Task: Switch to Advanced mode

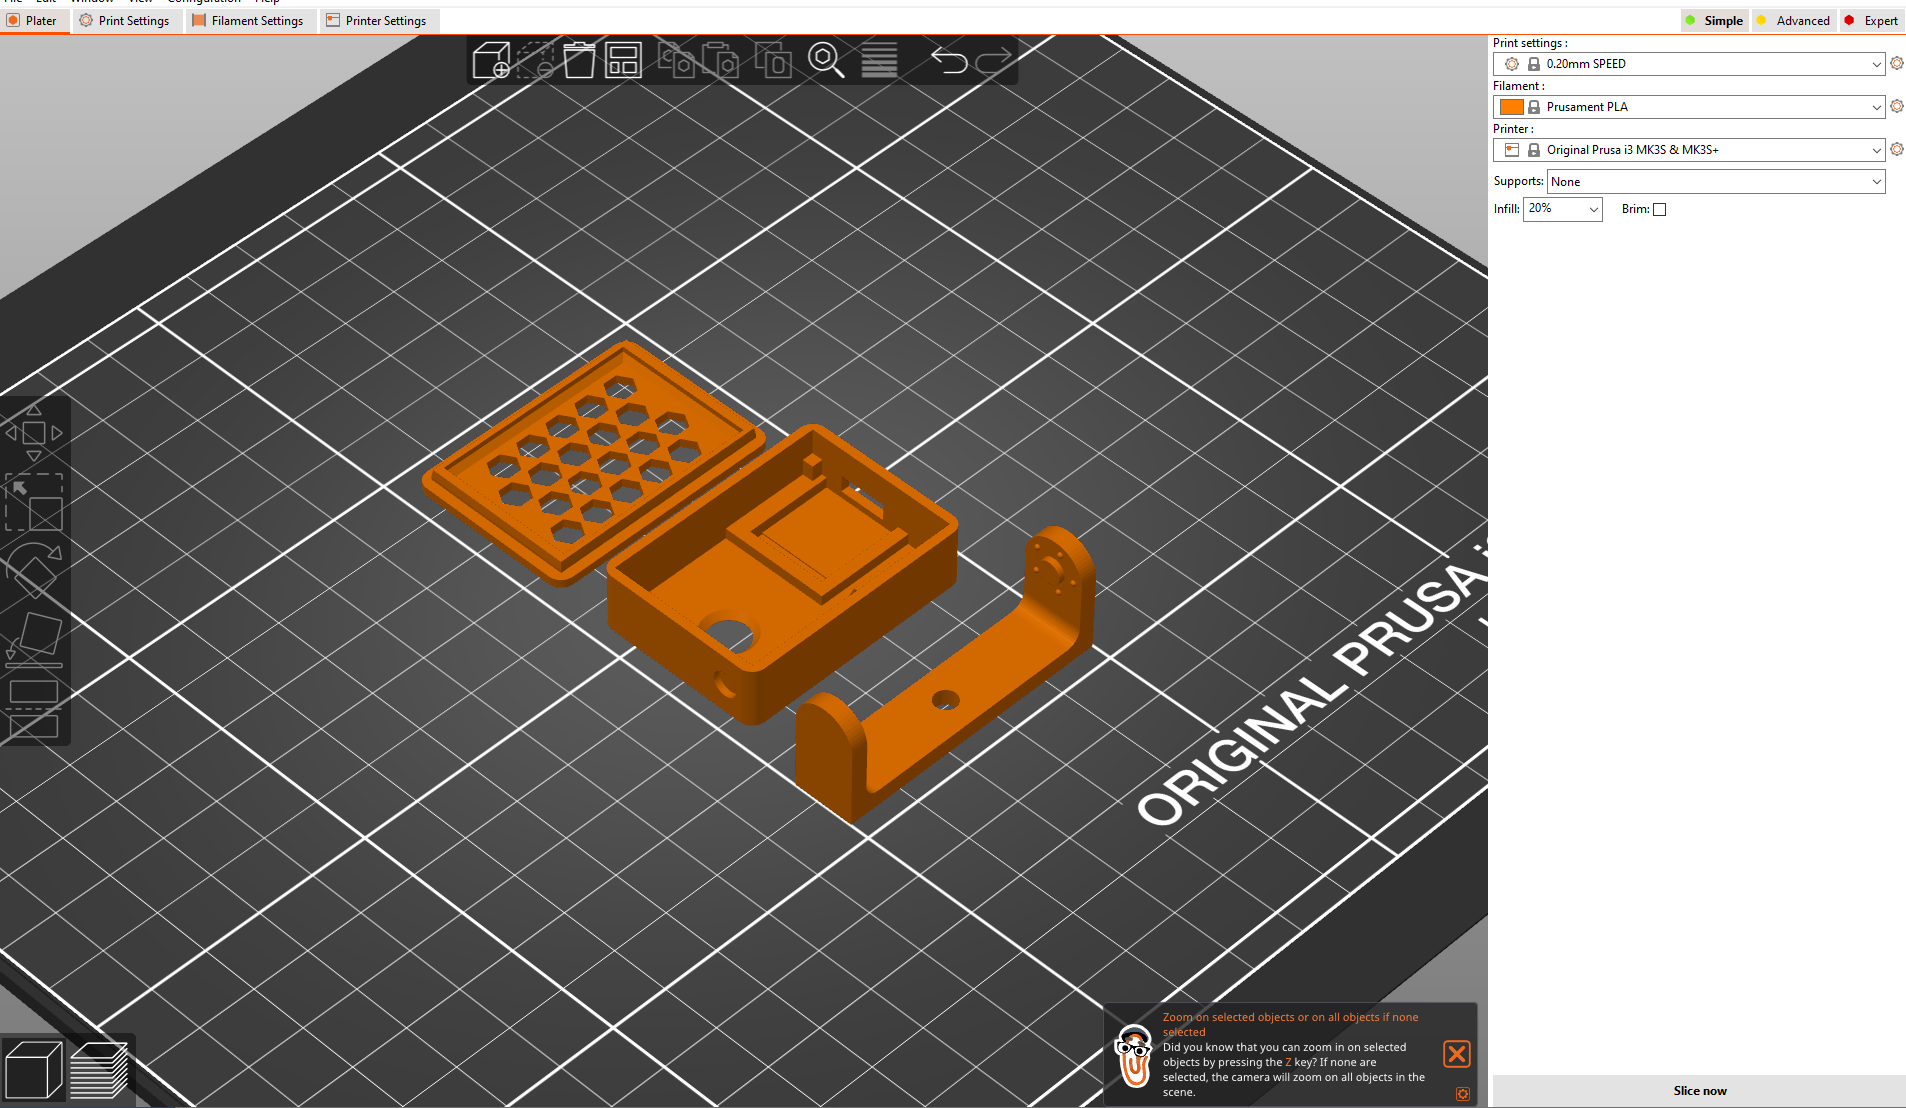Action: coord(1793,20)
